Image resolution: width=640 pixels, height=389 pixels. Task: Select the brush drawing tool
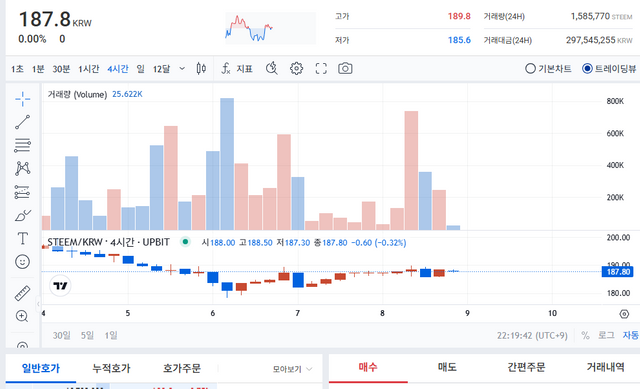point(22,215)
